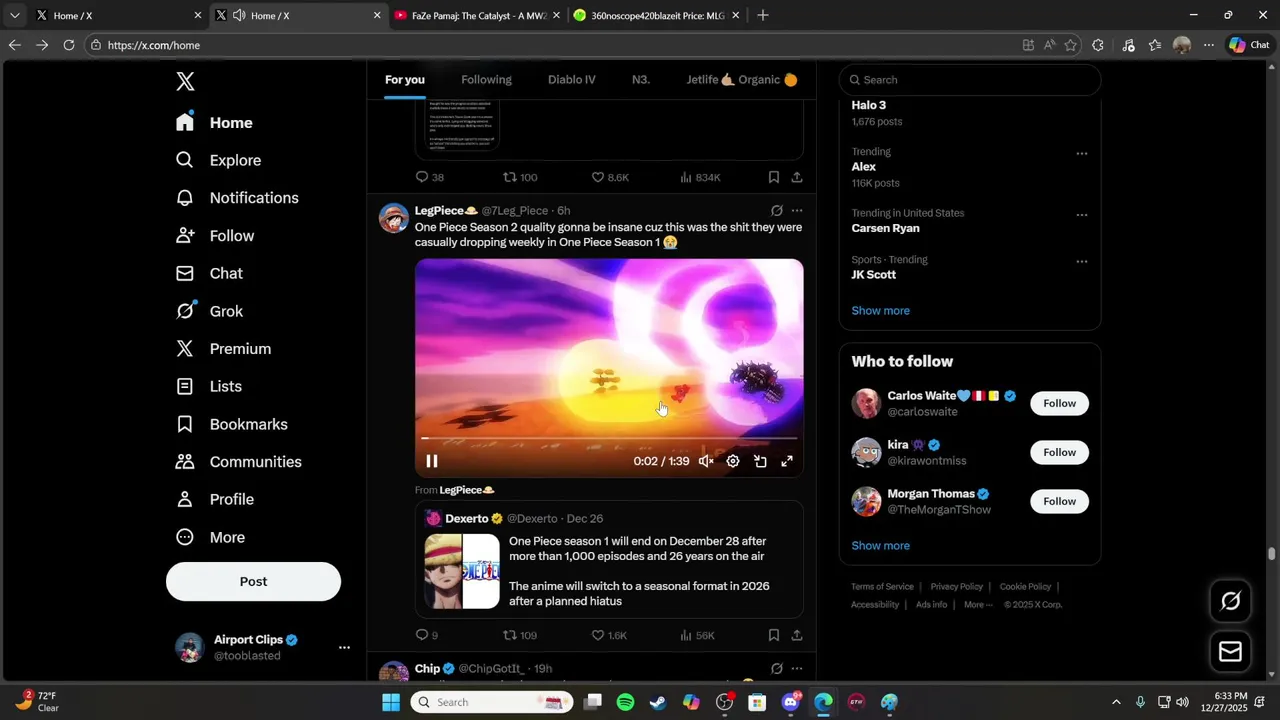Open options for Alex trending topic

[x=1082, y=154]
